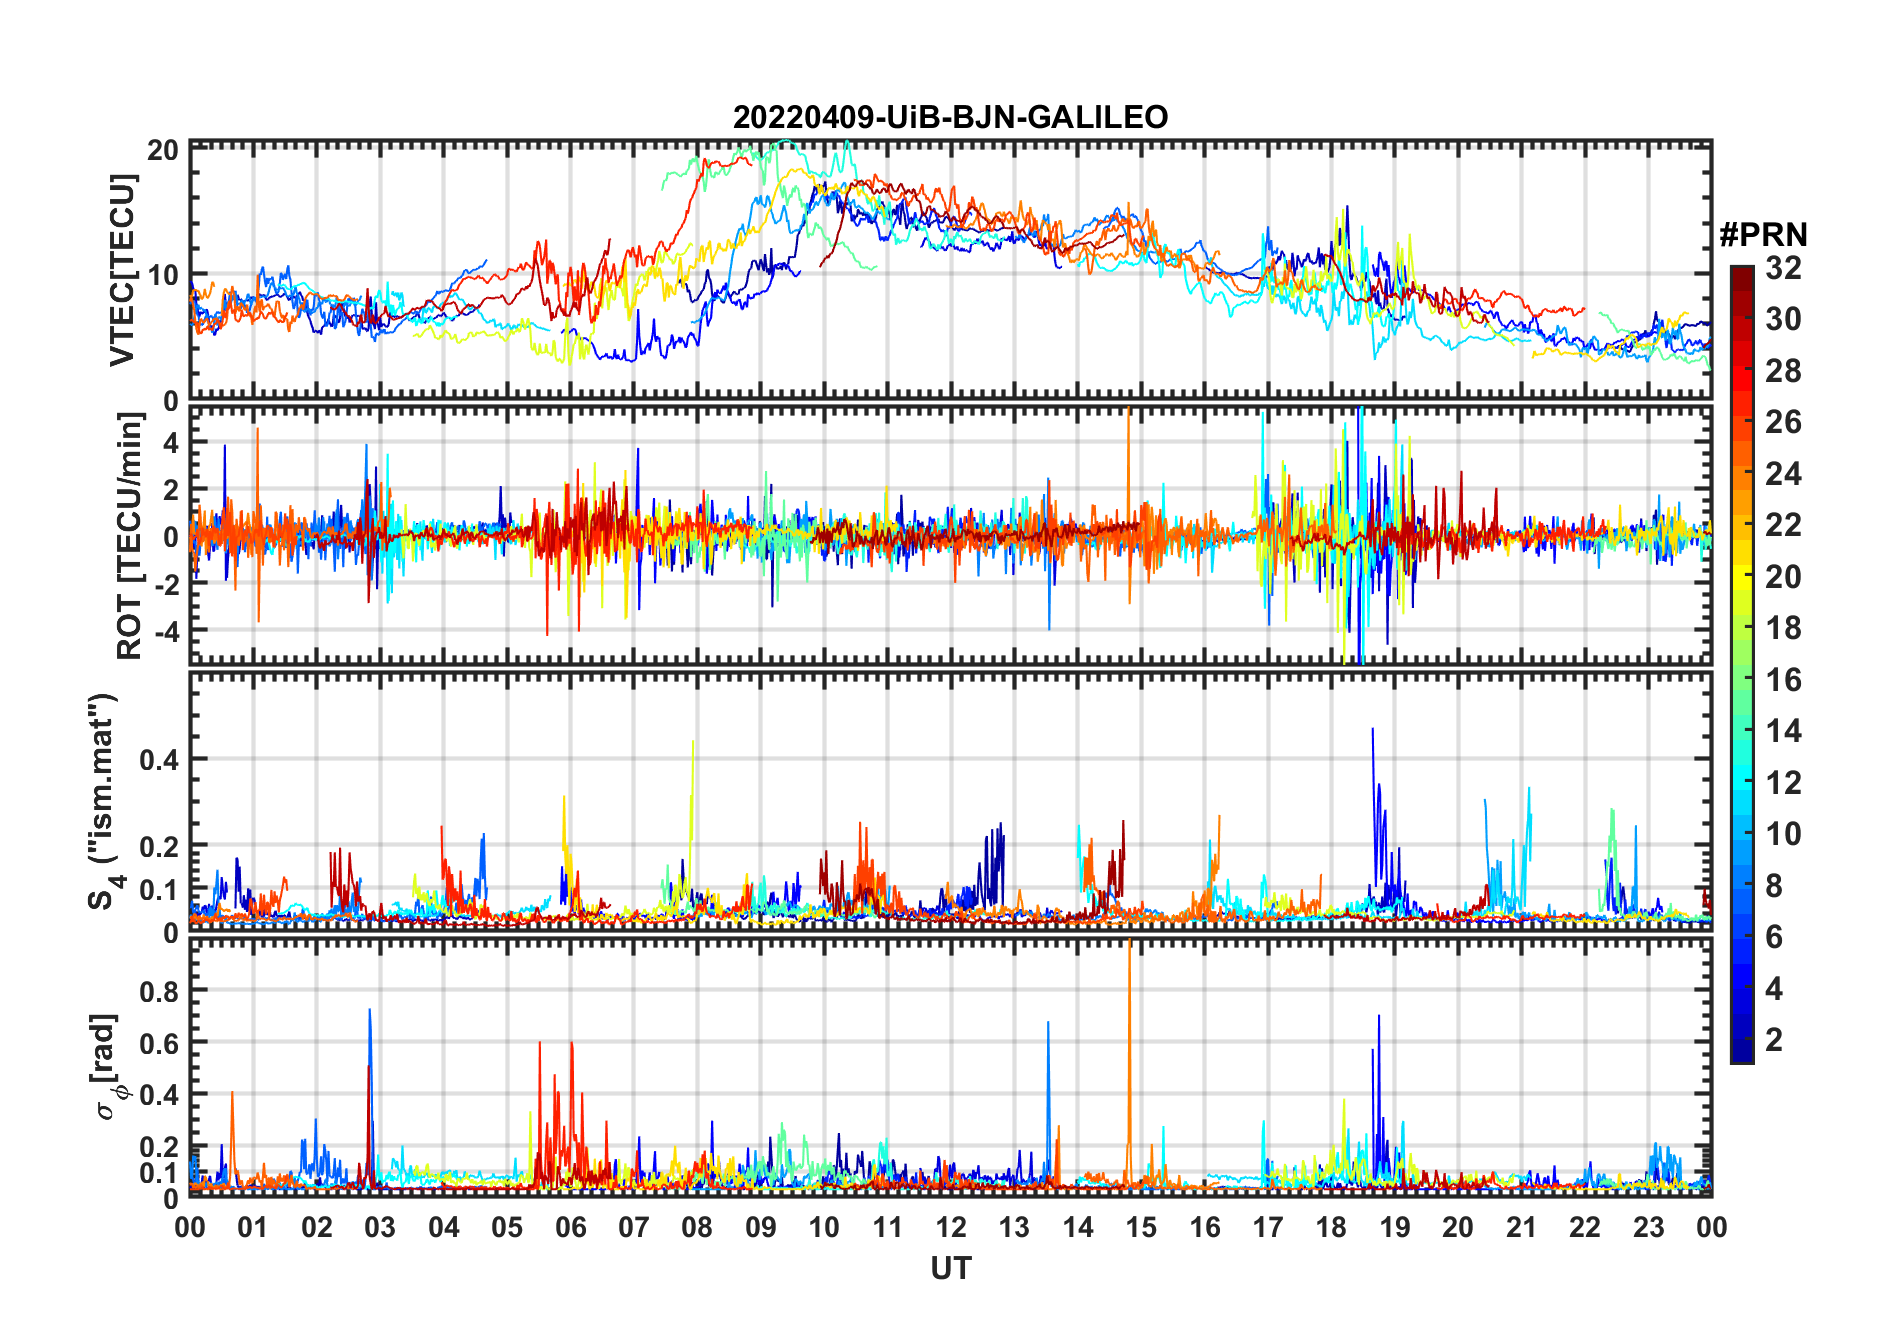Select the PRN colorbar tick label 8

tap(1774, 885)
